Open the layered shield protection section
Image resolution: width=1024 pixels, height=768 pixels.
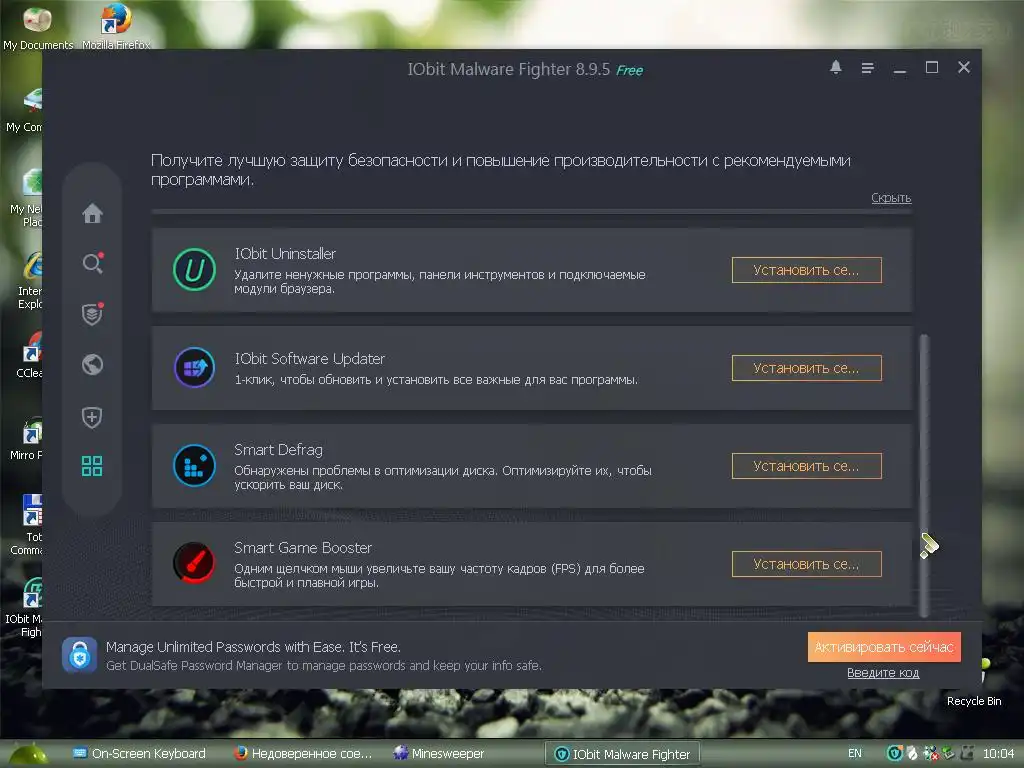tap(92, 314)
